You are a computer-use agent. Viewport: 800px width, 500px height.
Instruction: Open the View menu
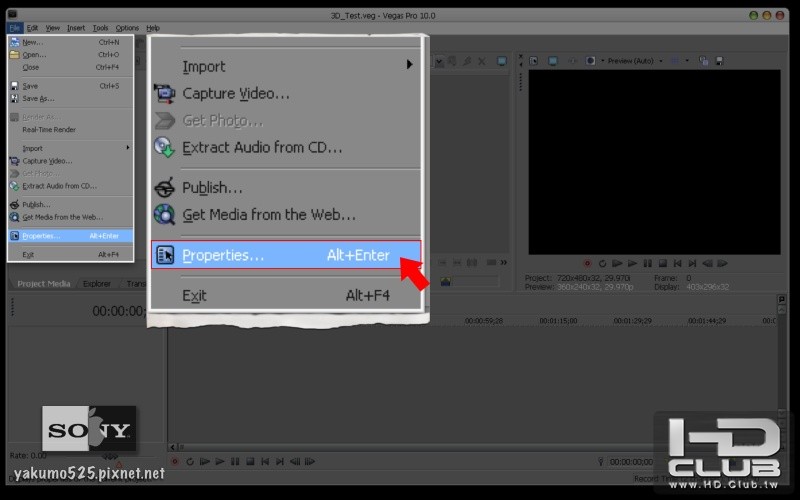click(x=53, y=28)
